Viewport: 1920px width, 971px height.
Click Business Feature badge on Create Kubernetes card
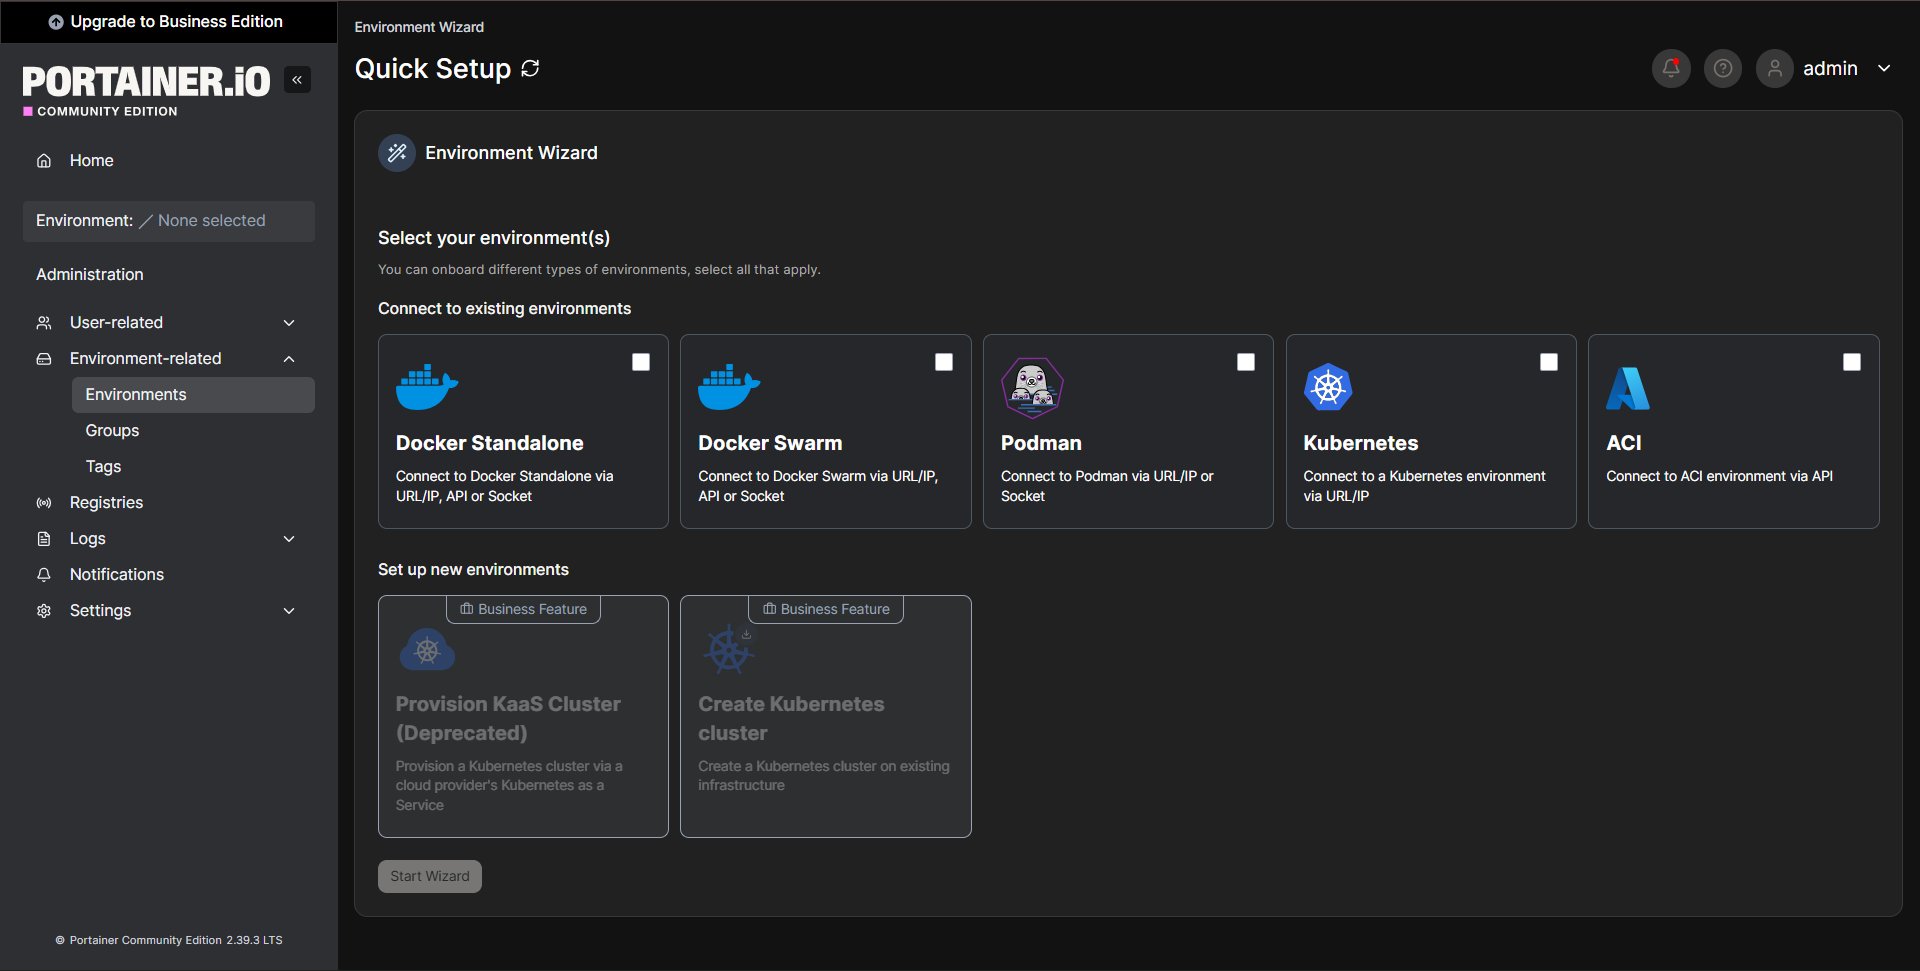point(826,609)
